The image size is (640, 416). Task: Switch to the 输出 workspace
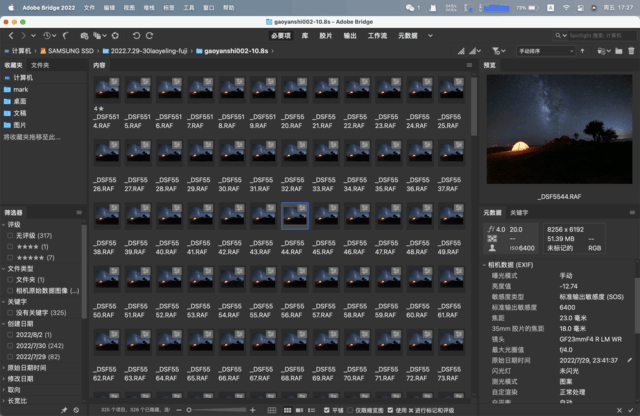tap(350, 36)
